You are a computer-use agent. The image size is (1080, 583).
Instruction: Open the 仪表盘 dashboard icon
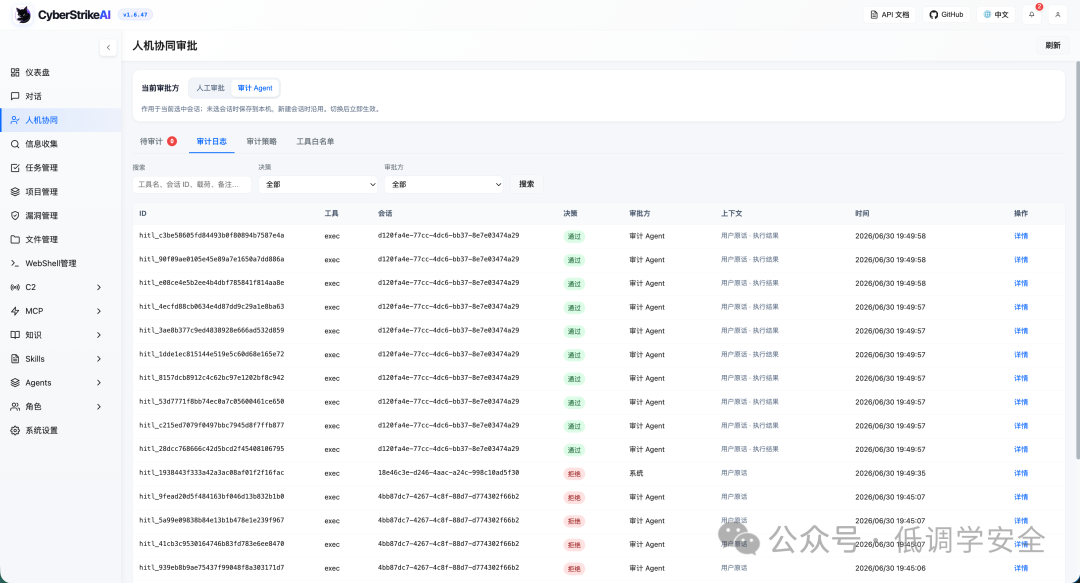click(15, 72)
